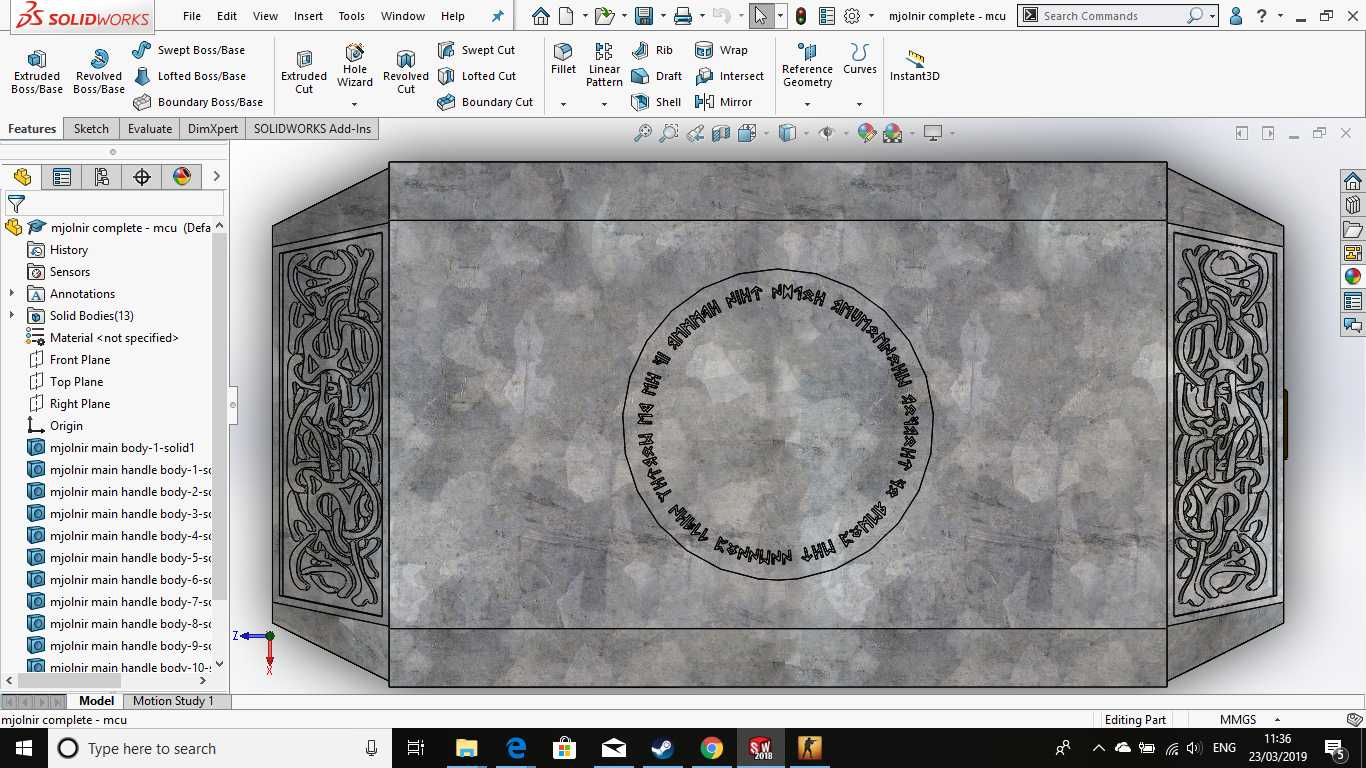Select the Extruded Boss/Base tool
The image size is (1366, 768).
point(36,72)
